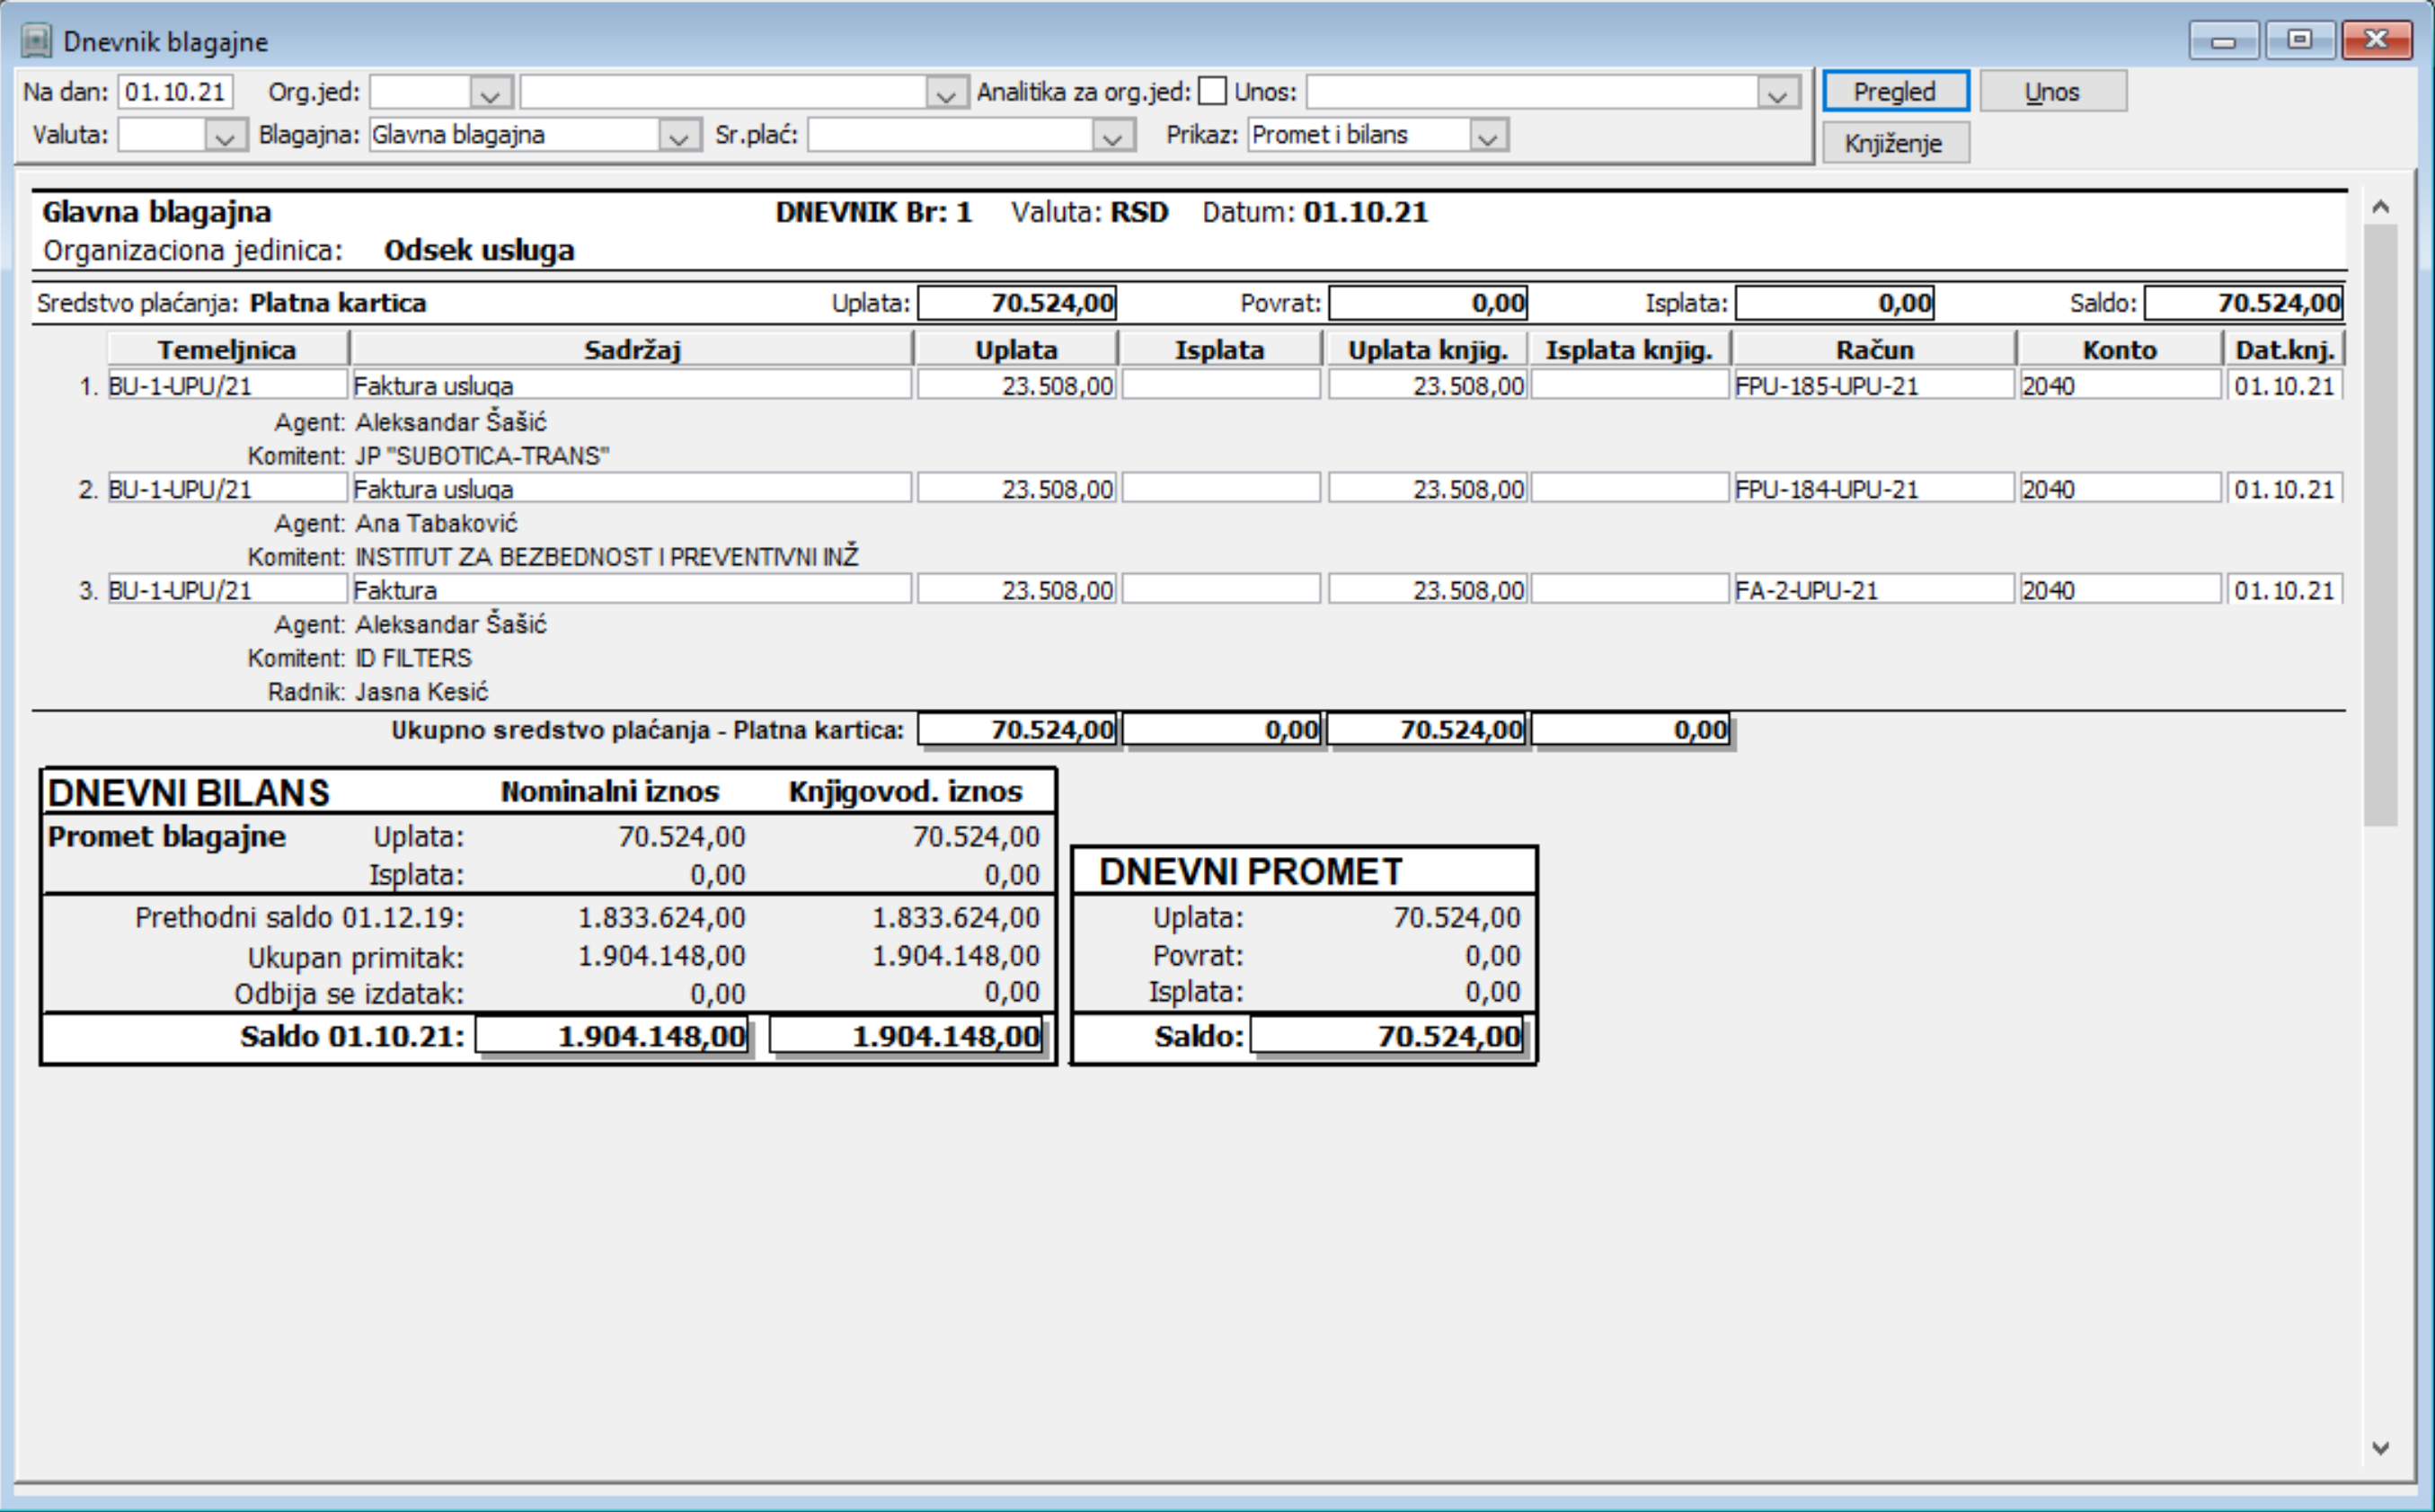Click the scroll up arrow
This screenshot has width=2435, height=1512.
click(x=2380, y=207)
